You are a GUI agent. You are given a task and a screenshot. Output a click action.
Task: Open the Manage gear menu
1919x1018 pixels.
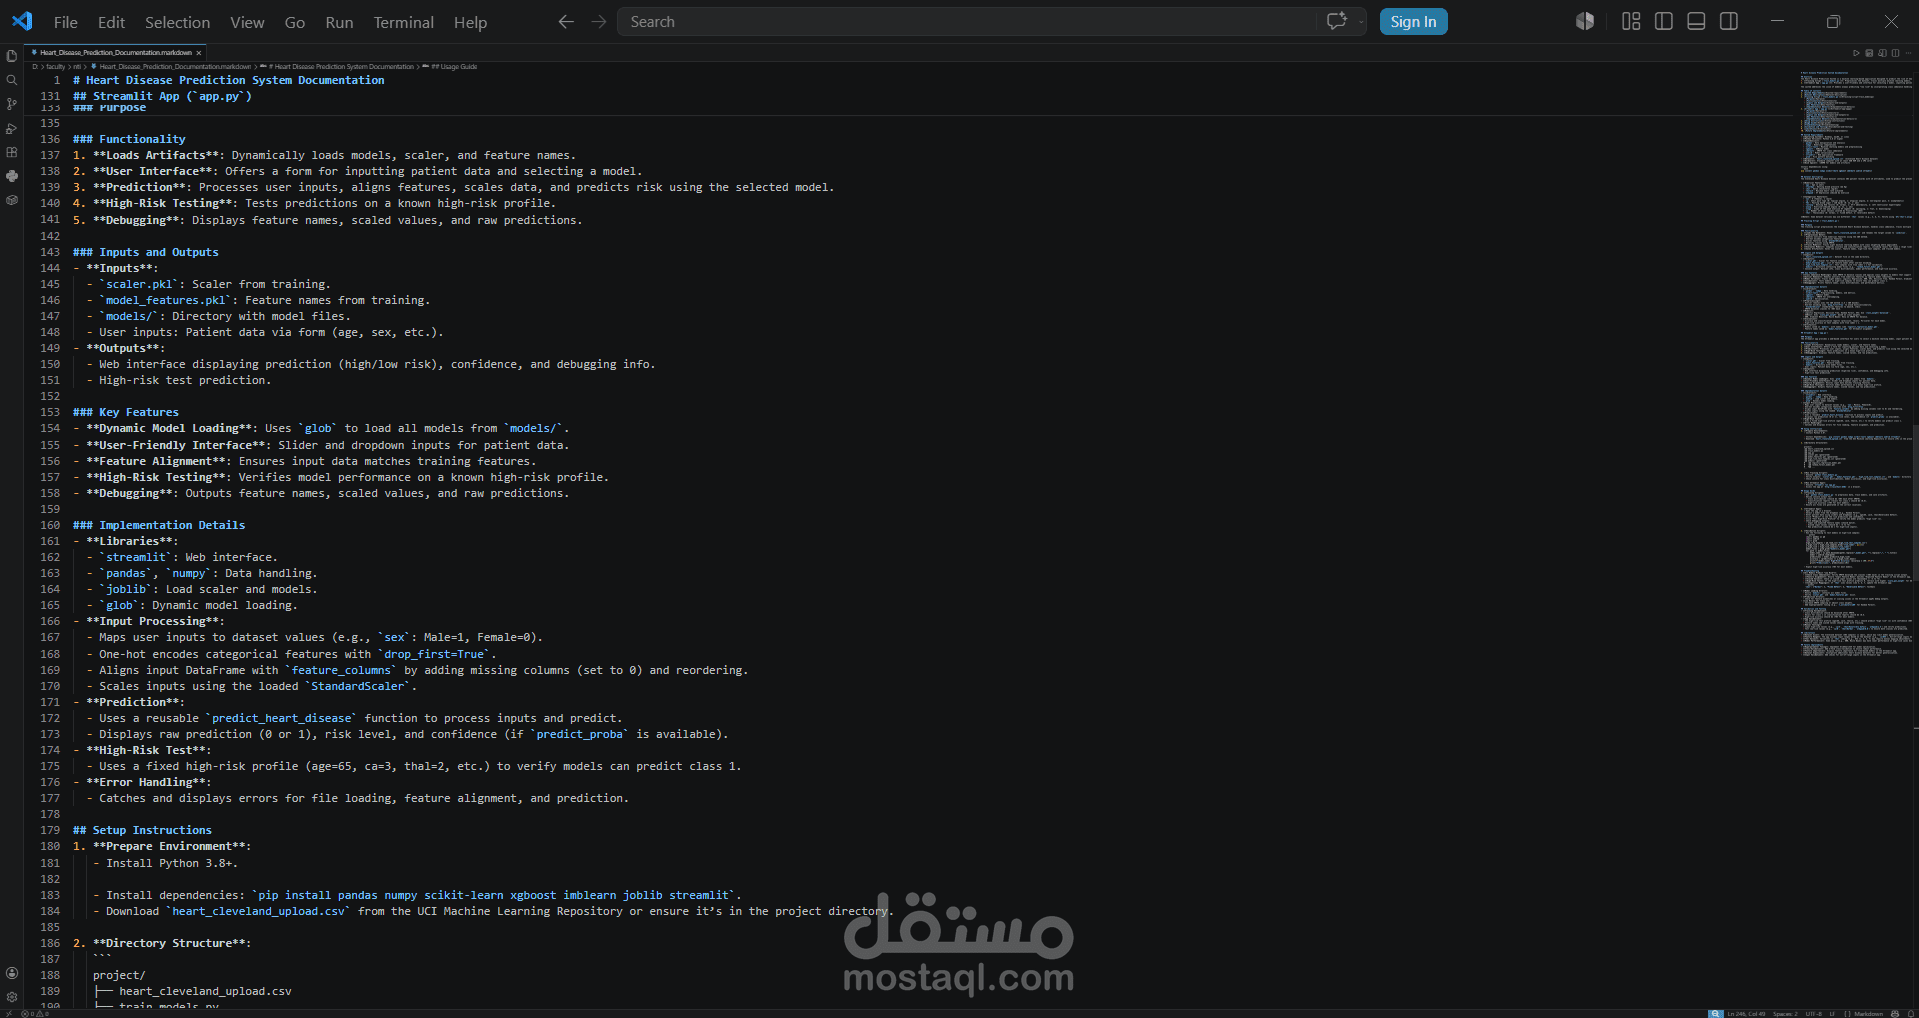12,997
